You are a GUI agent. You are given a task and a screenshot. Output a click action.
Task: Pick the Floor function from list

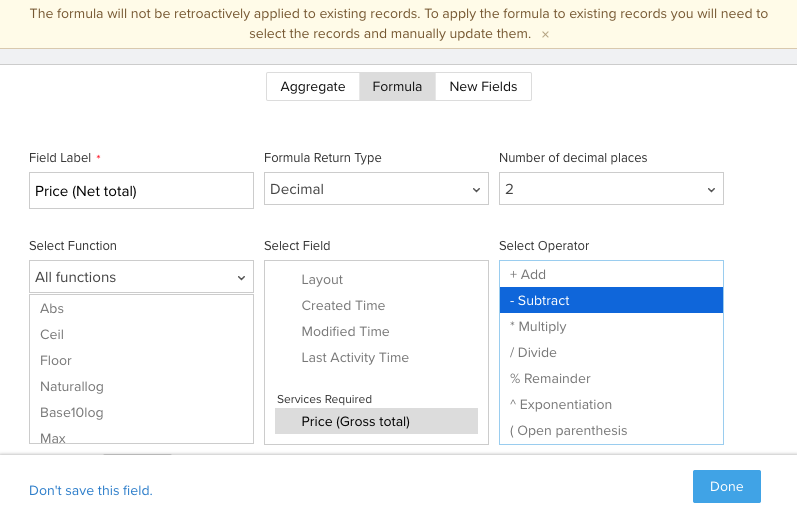tap(56, 361)
